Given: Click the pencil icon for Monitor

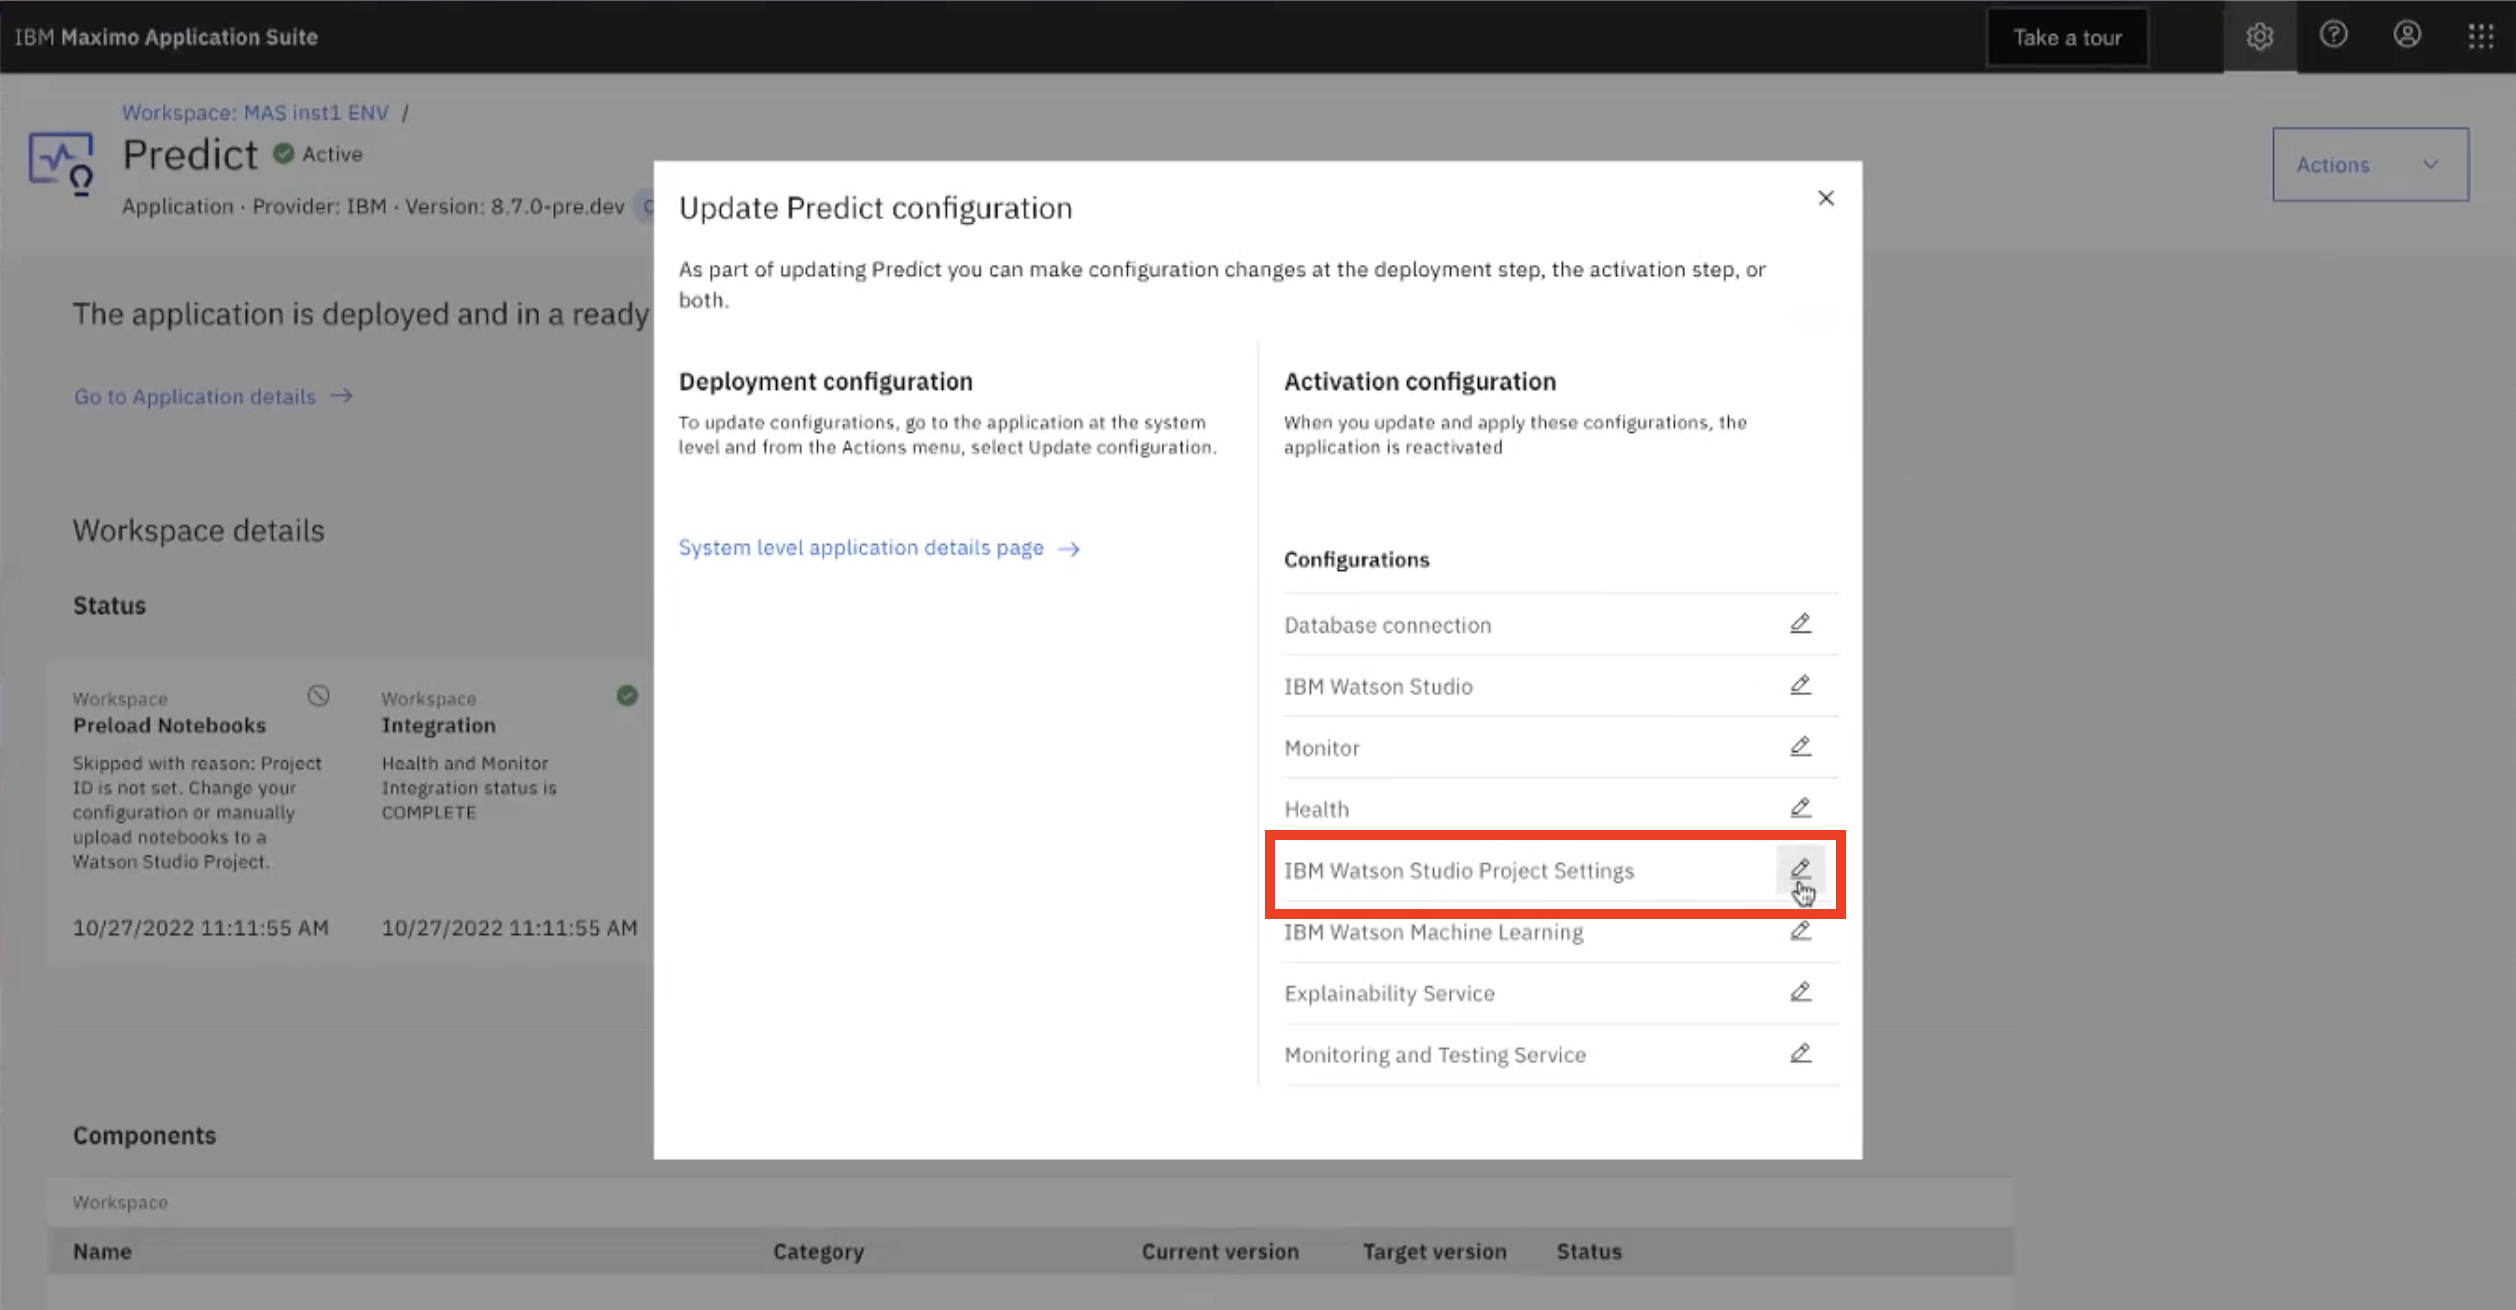Looking at the screenshot, I should (x=1800, y=747).
